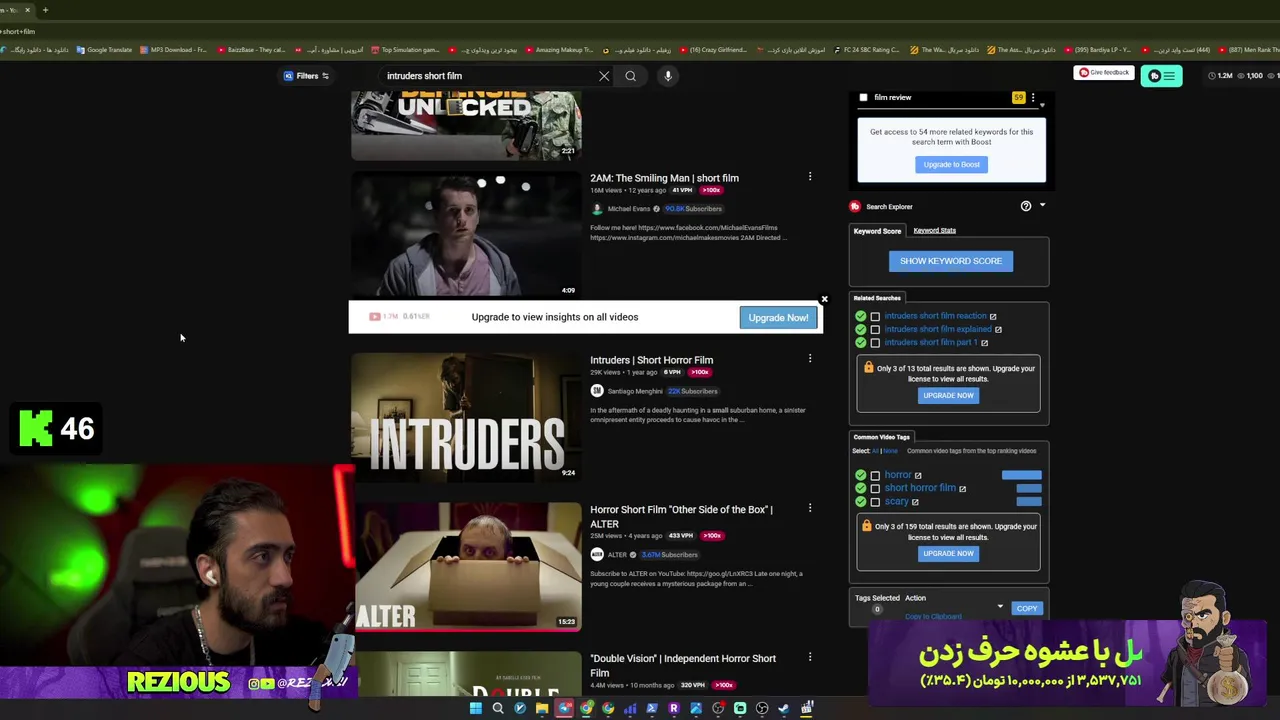Open more options for 2AM Smiling Man video
The height and width of the screenshot is (720, 1280).
click(810, 177)
